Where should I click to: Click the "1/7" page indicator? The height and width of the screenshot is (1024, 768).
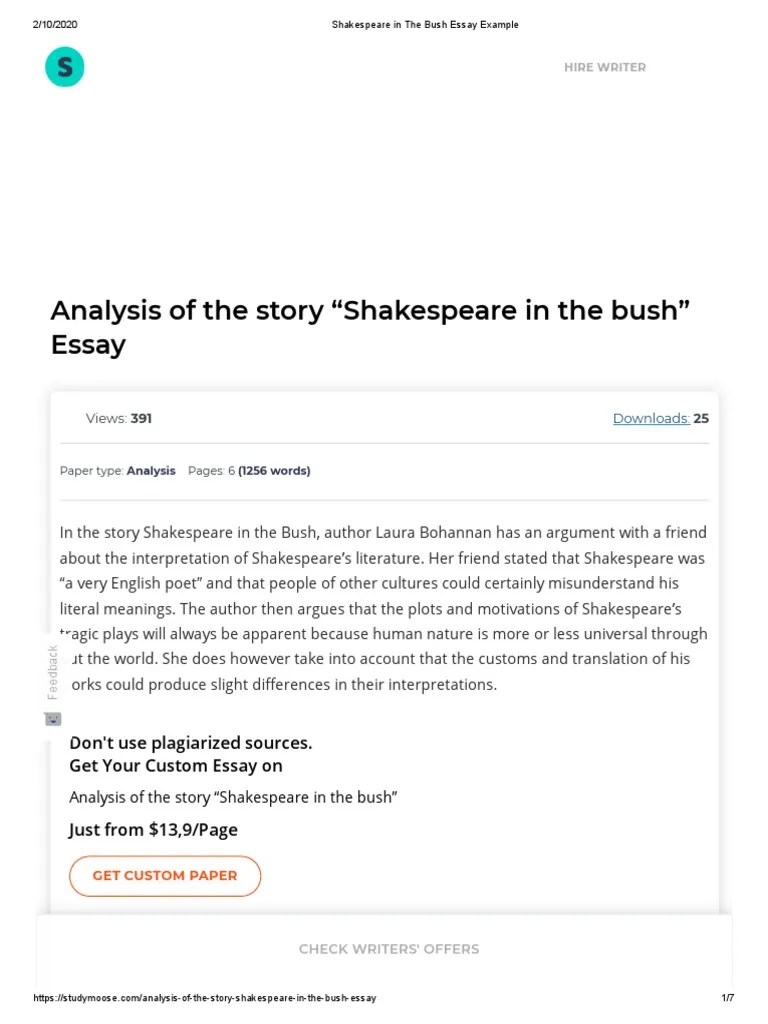click(x=727, y=997)
